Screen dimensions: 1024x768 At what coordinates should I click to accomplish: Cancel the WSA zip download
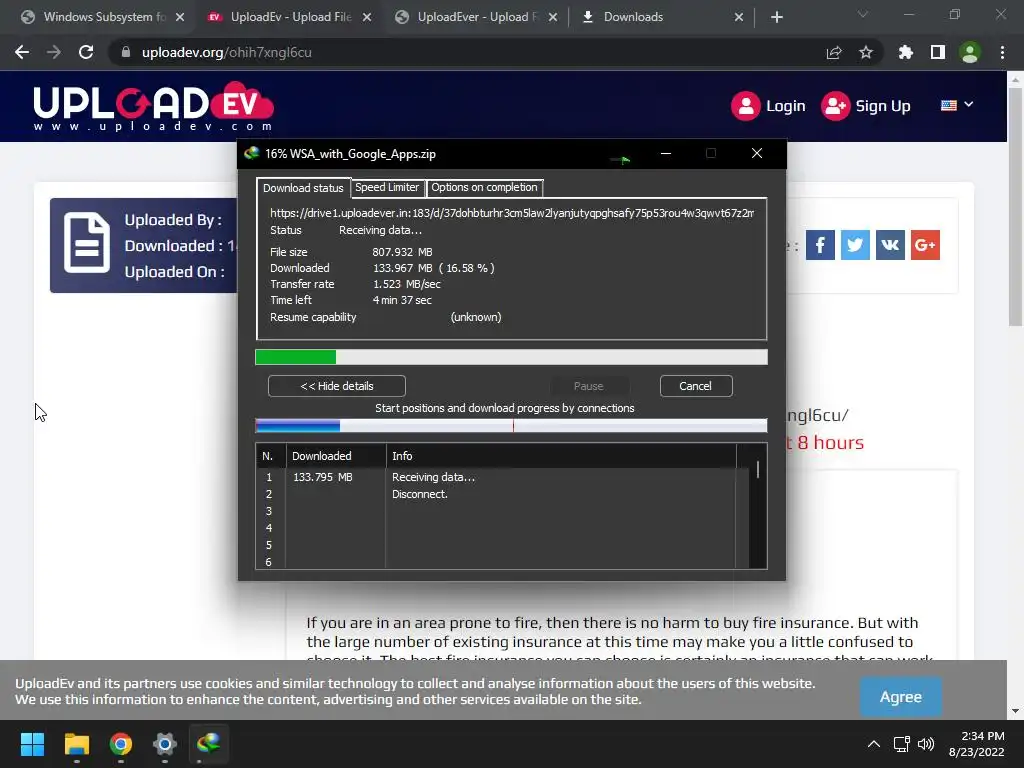[x=696, y=386]
